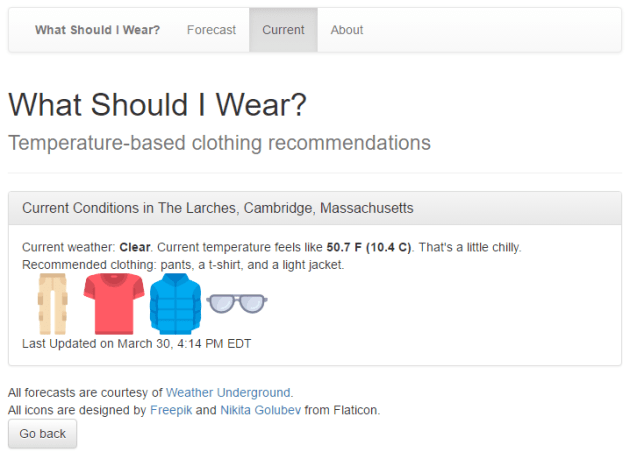
Task: Click the blue puffer jacket icon
Action: tap(175, 304)
